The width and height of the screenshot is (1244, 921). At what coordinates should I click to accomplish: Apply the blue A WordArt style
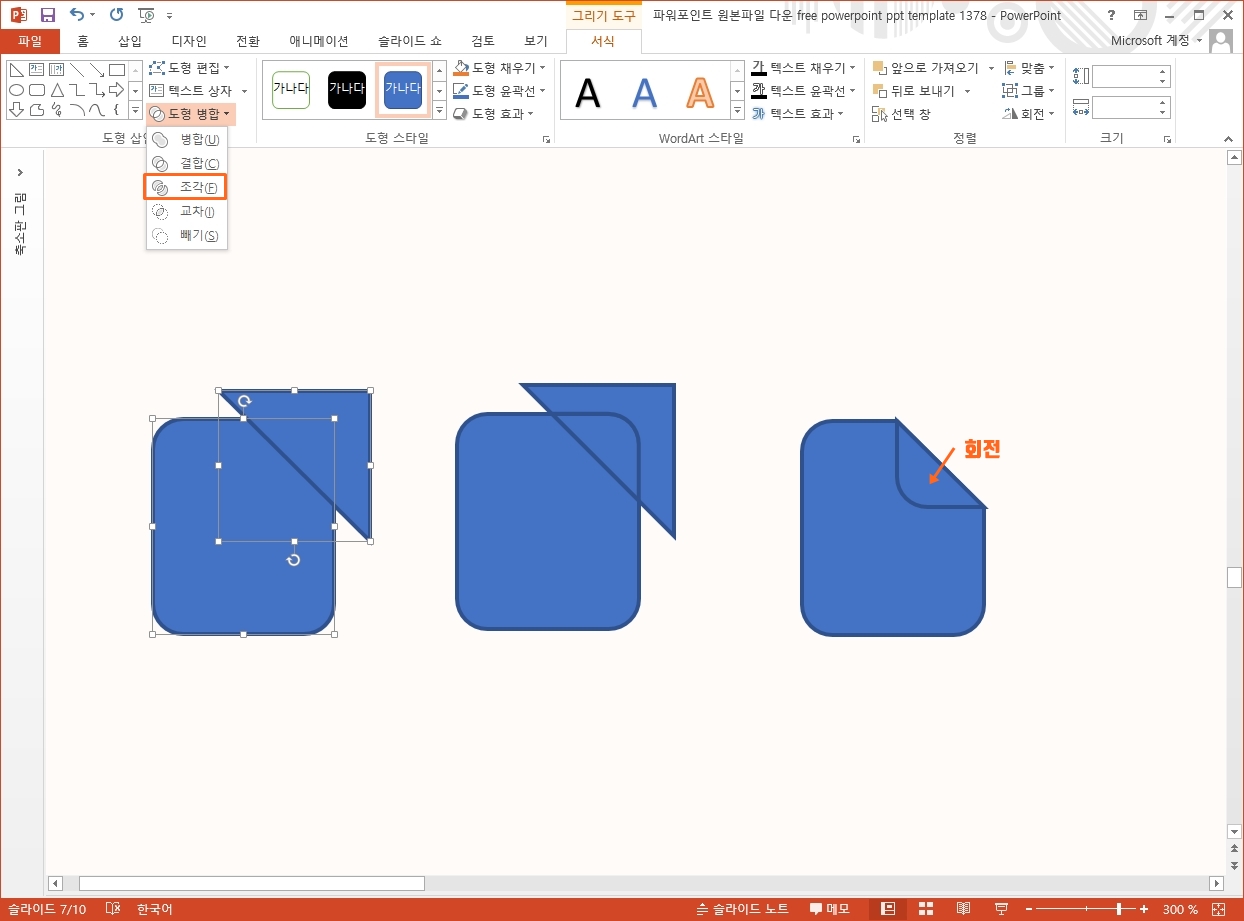[645, 93]
